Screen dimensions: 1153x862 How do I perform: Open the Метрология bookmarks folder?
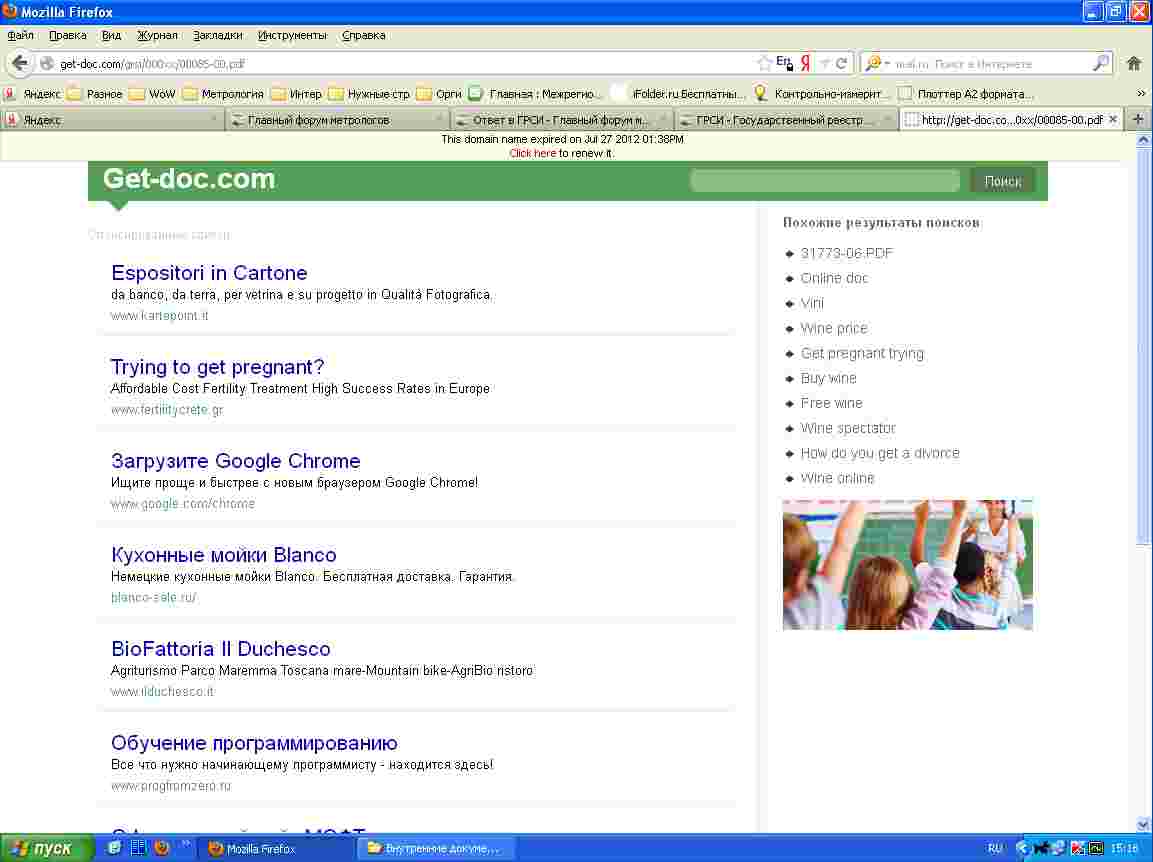tap(223, 94)
